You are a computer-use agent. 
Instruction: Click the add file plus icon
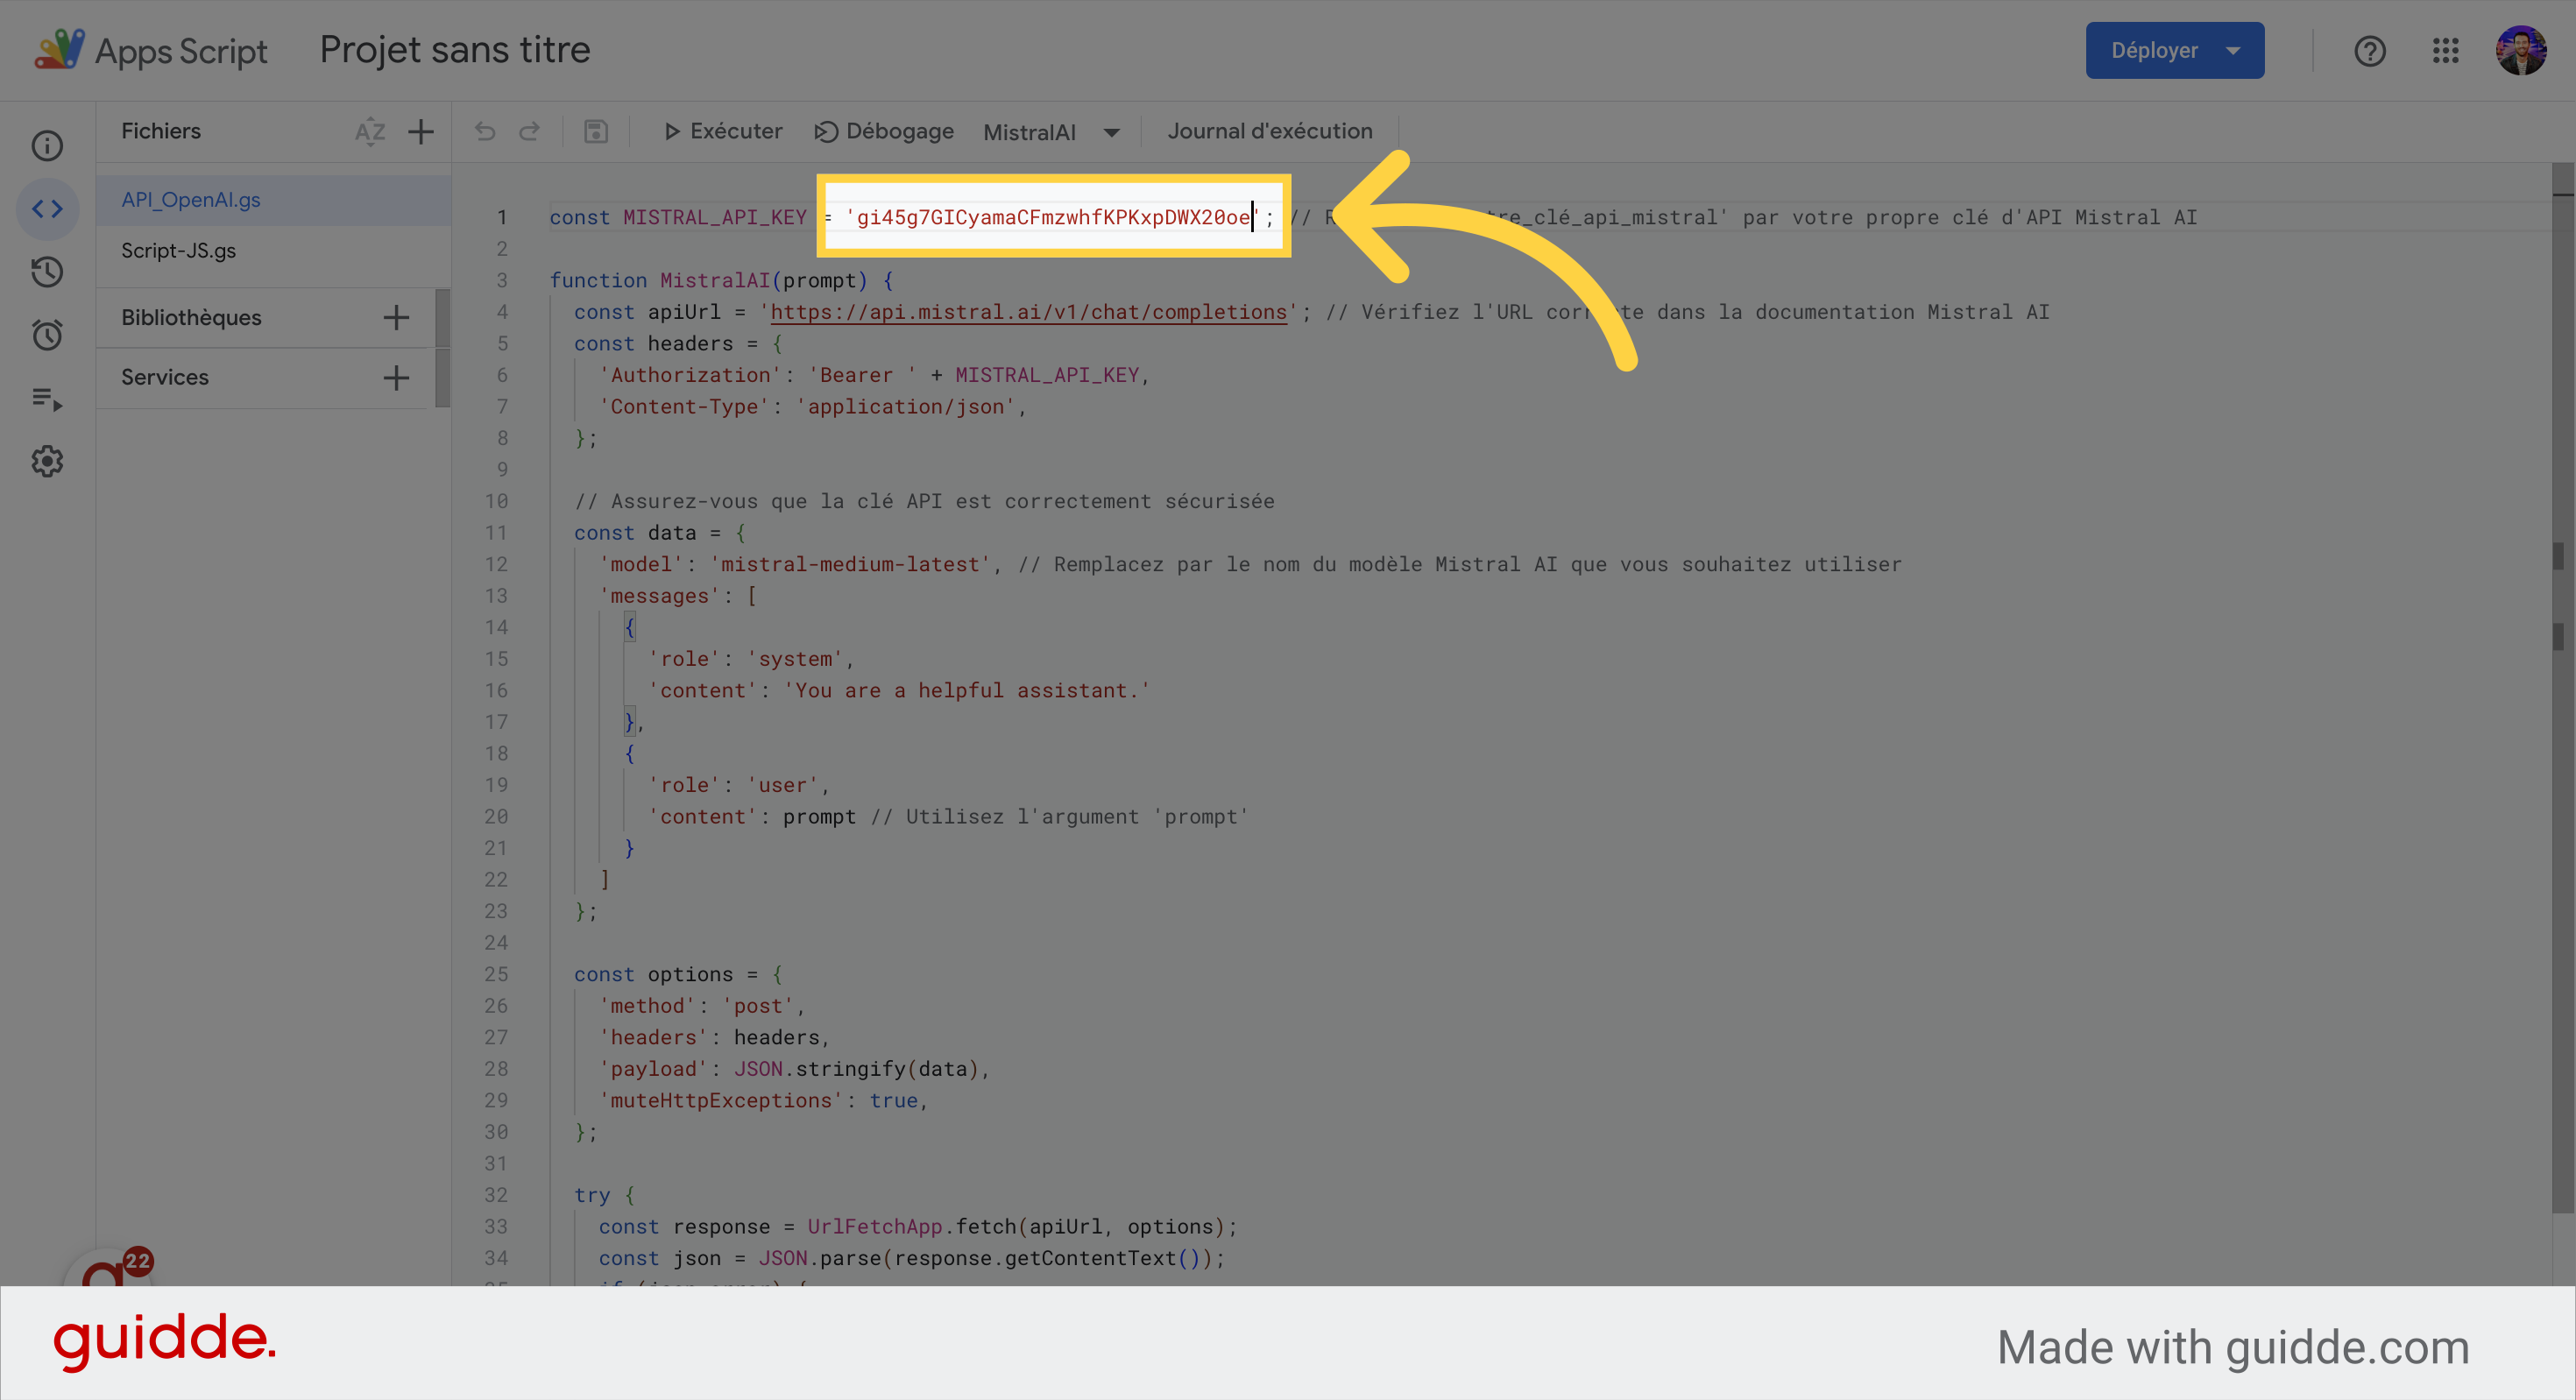[421, 131]
